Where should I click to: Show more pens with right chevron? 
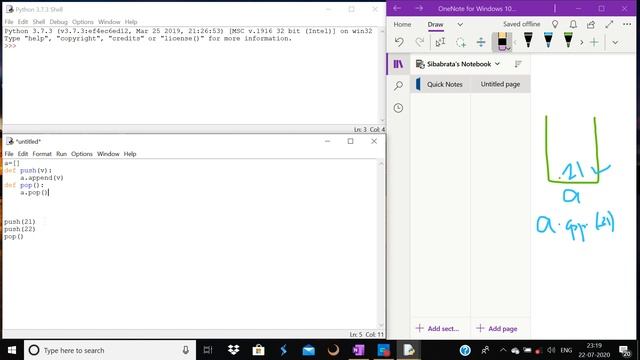tap(581, 42)
